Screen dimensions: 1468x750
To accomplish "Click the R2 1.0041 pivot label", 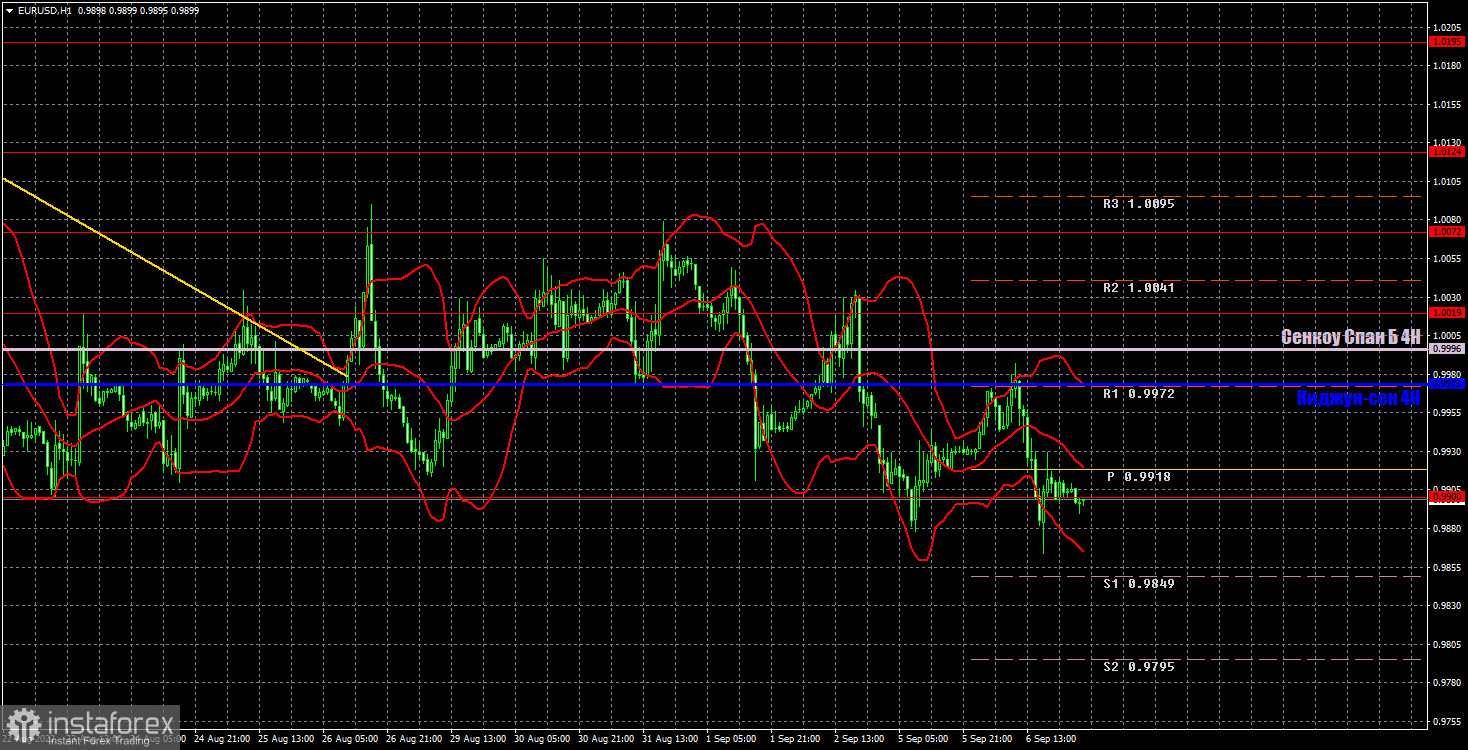I will (1138, 288).
